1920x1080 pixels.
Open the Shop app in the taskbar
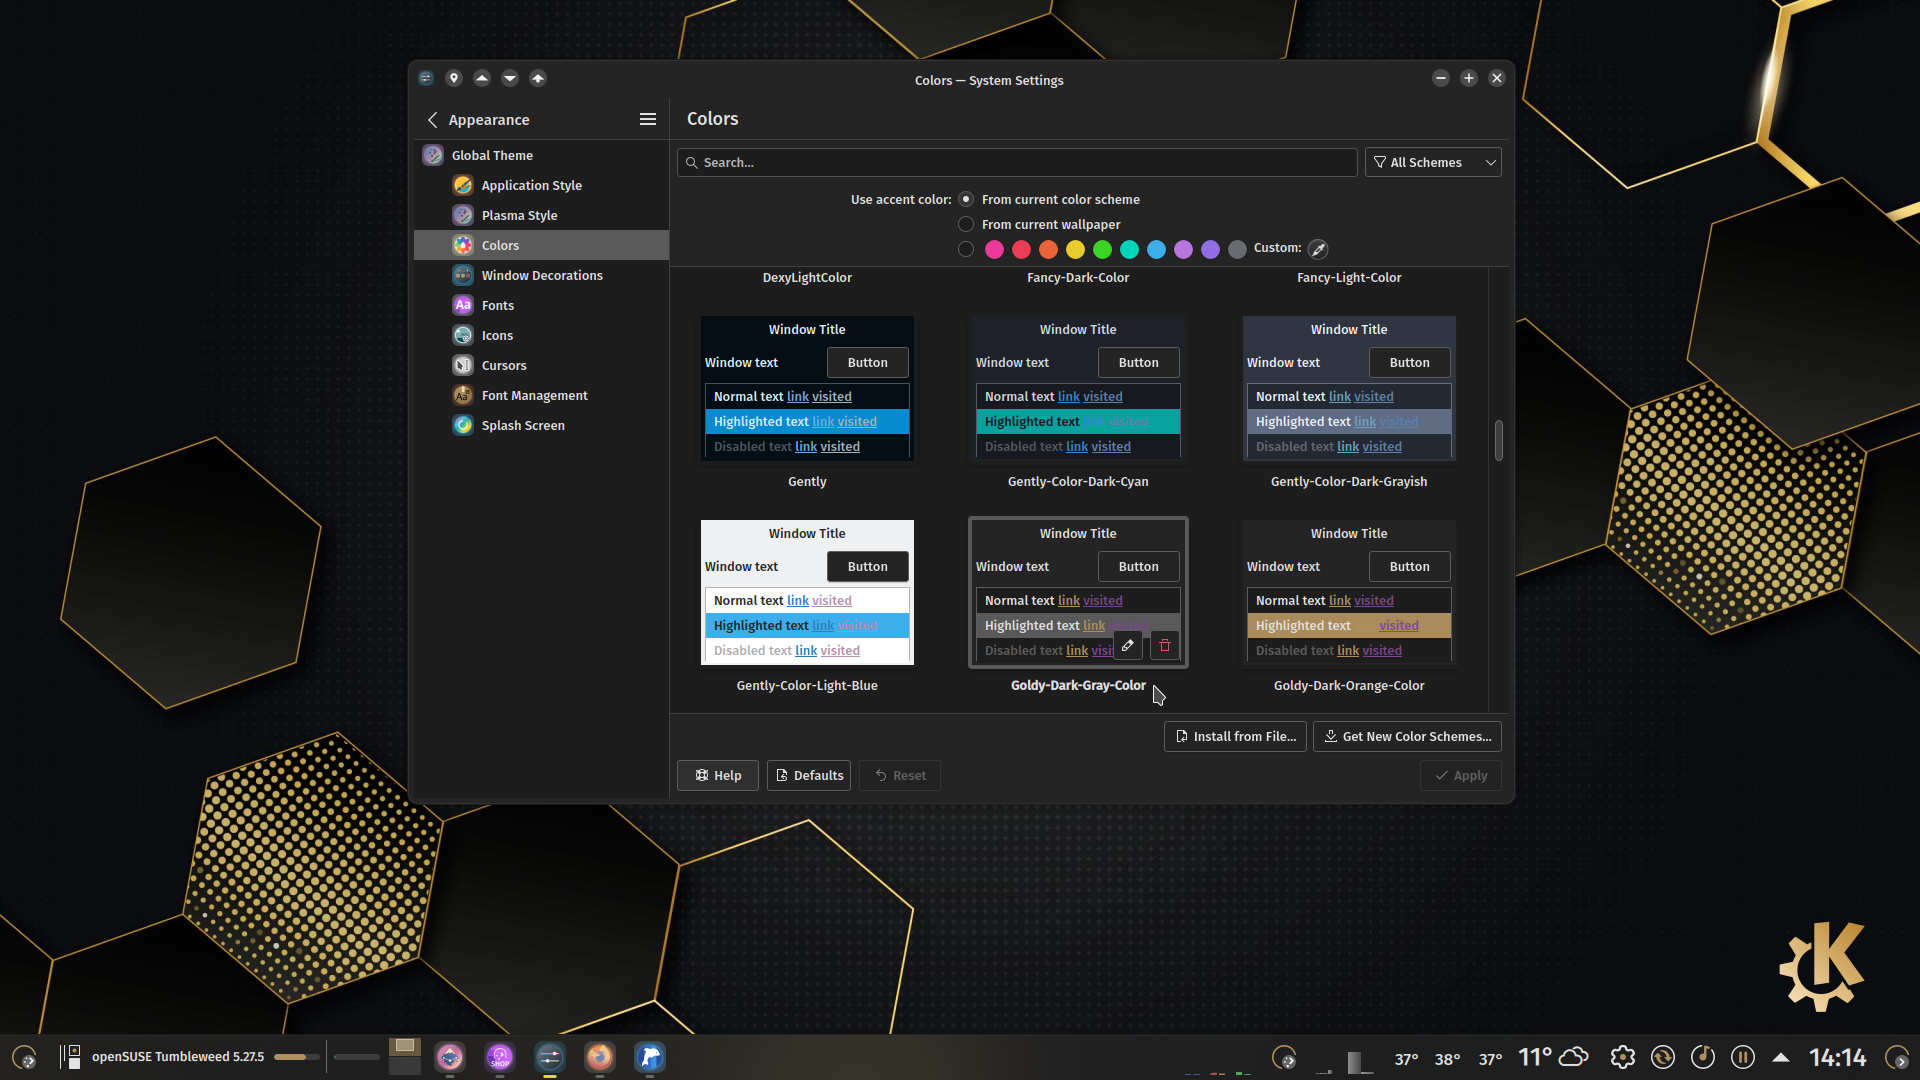point(500,1057)
